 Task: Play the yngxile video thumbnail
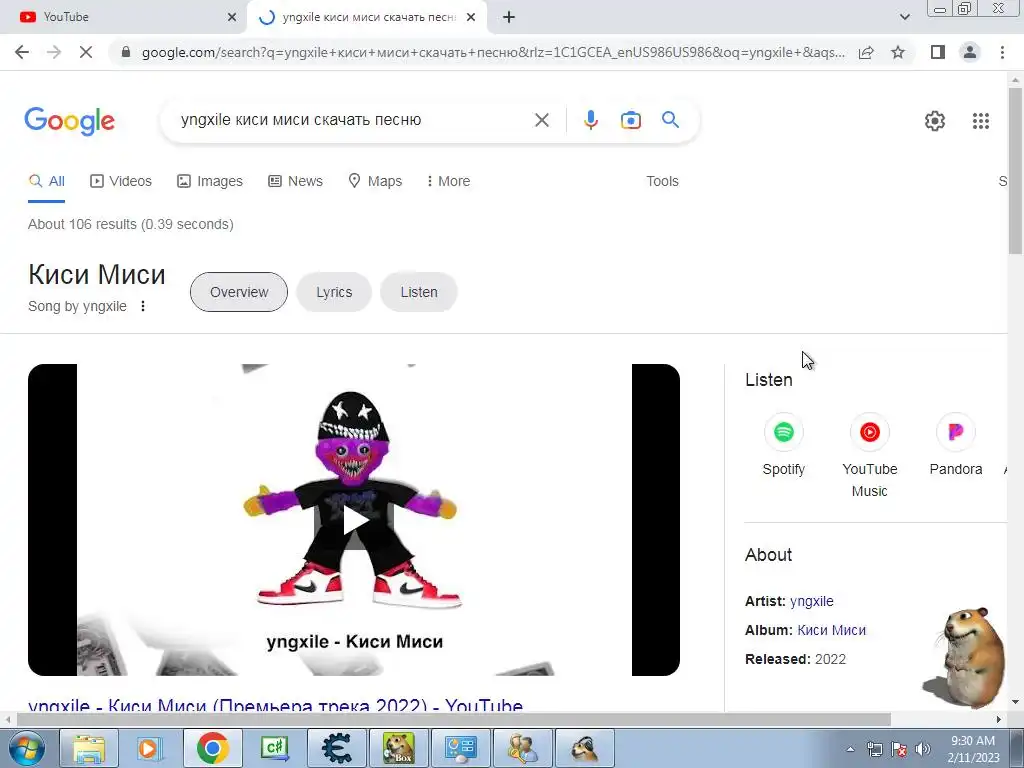(x=354, y=520)
